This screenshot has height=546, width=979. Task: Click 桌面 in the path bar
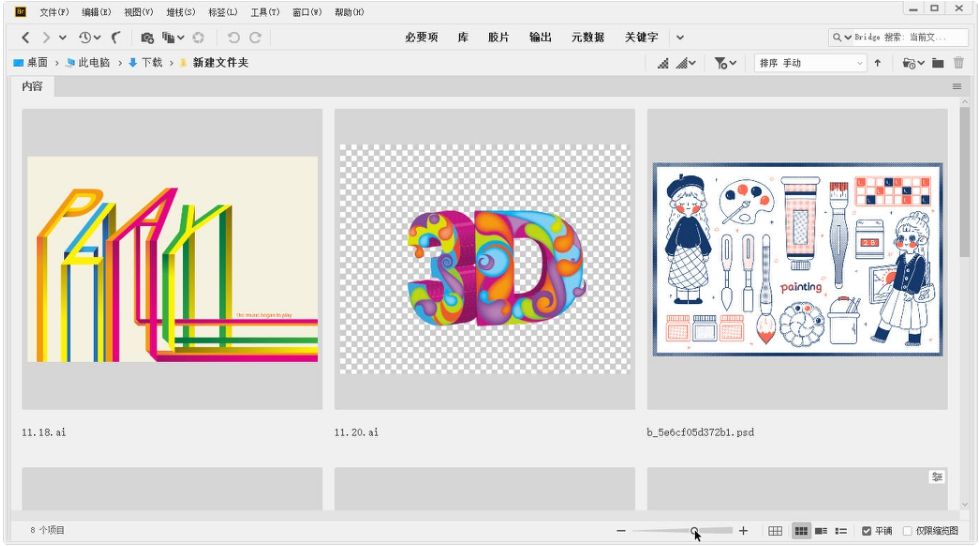31,62
